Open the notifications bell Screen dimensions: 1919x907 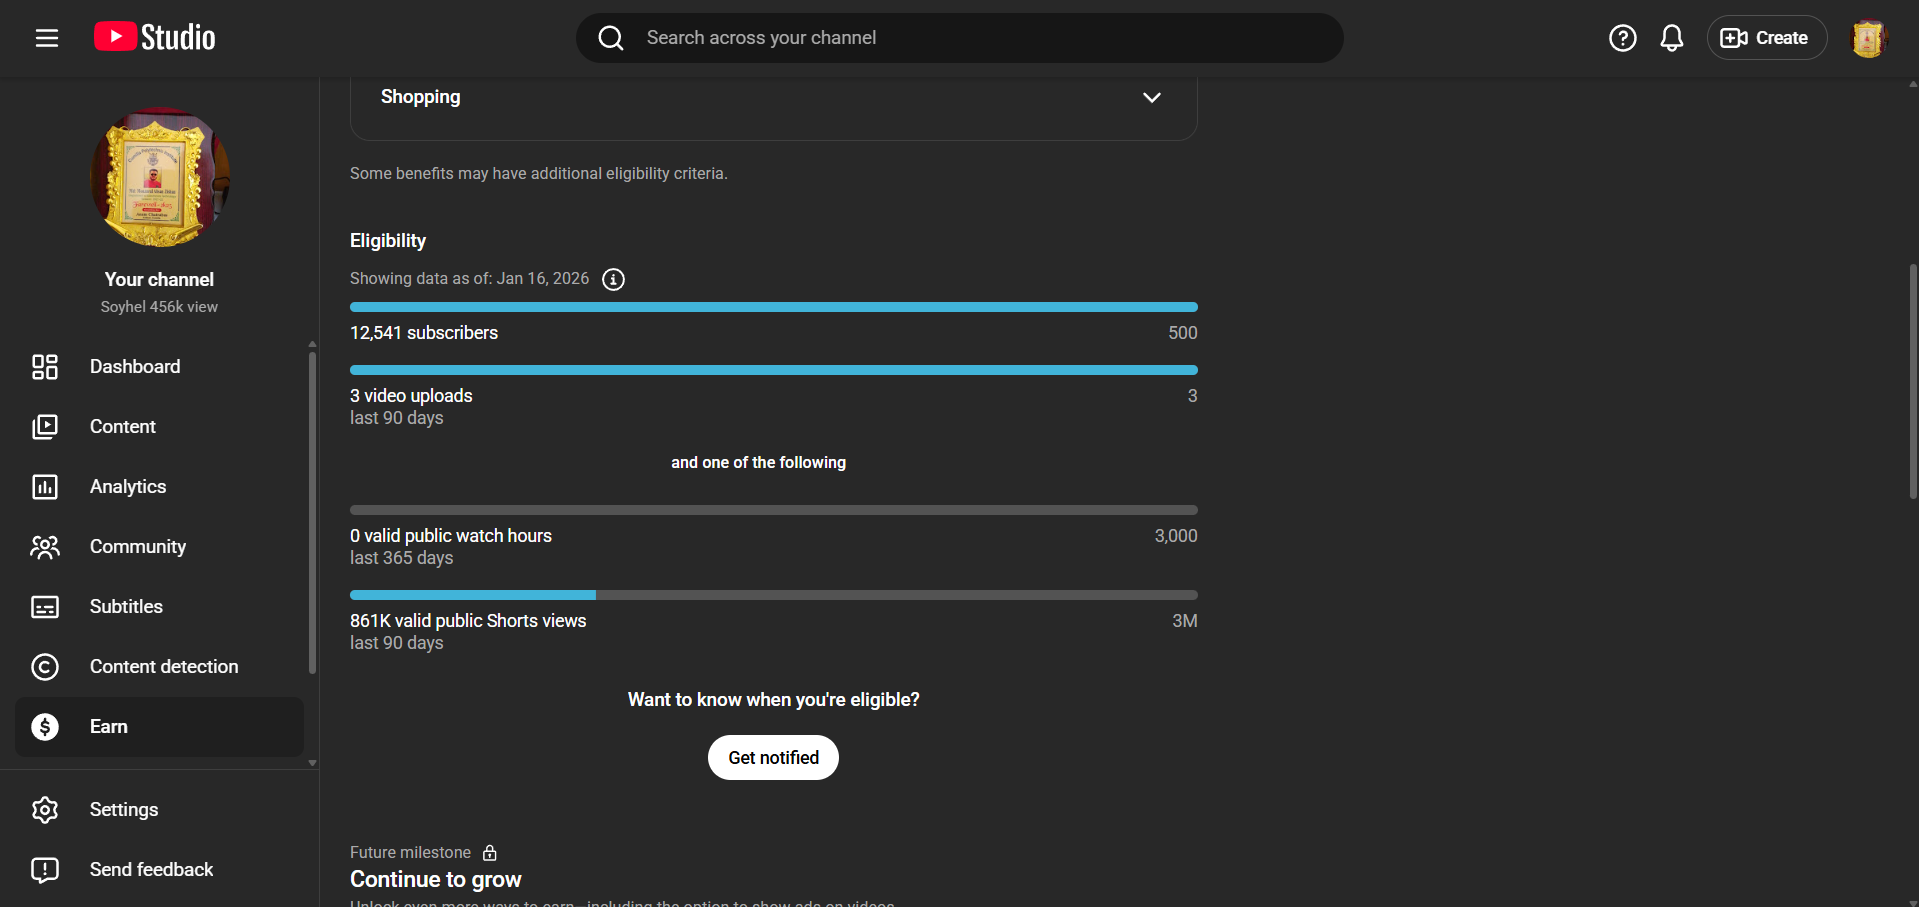(1671, 38)
